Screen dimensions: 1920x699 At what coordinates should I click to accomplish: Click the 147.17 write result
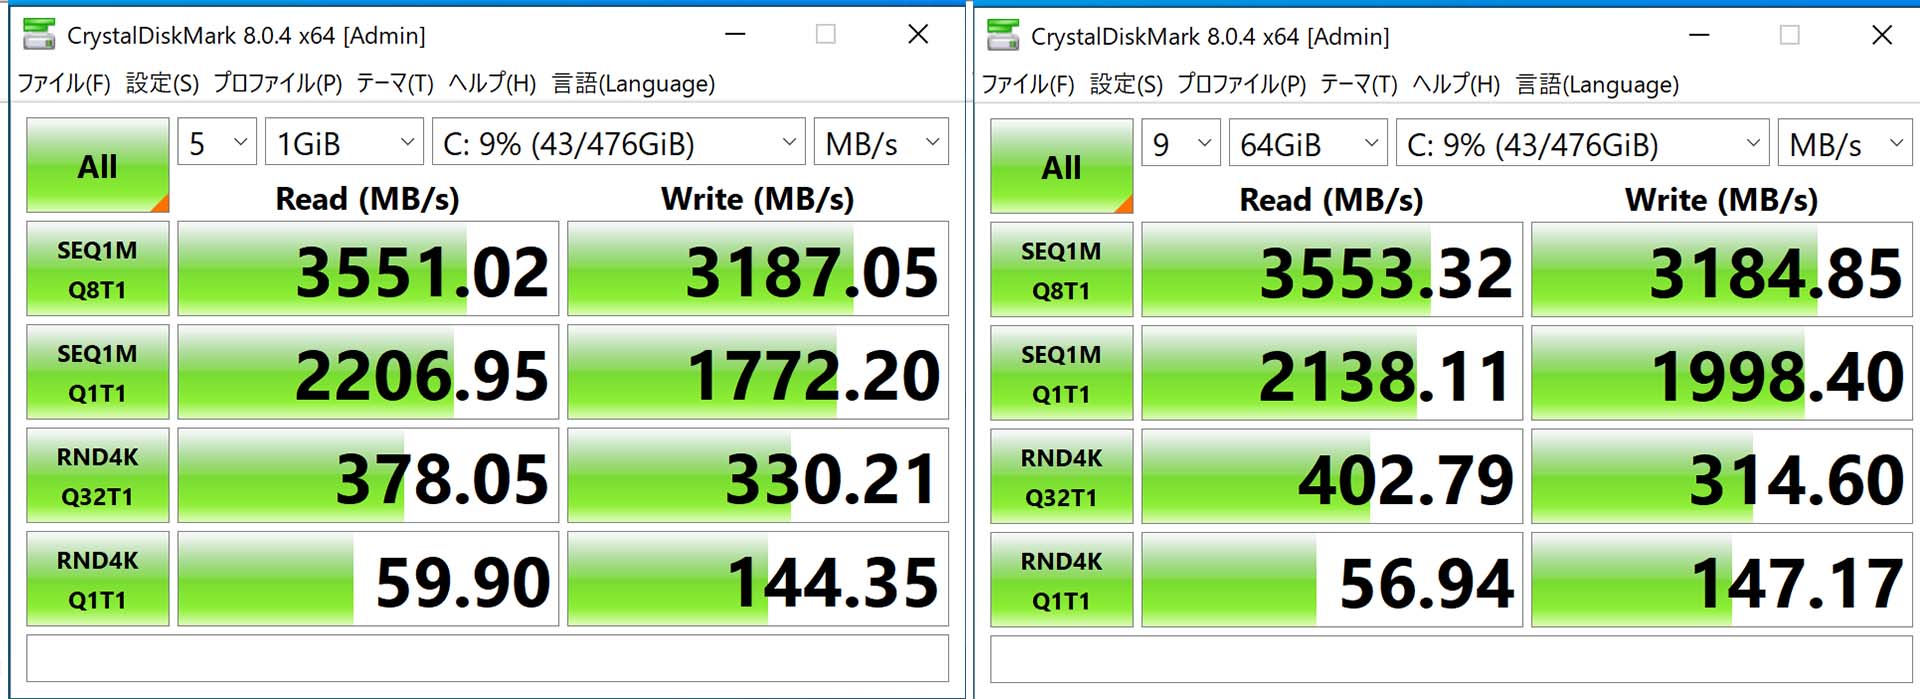point(1722,579)
